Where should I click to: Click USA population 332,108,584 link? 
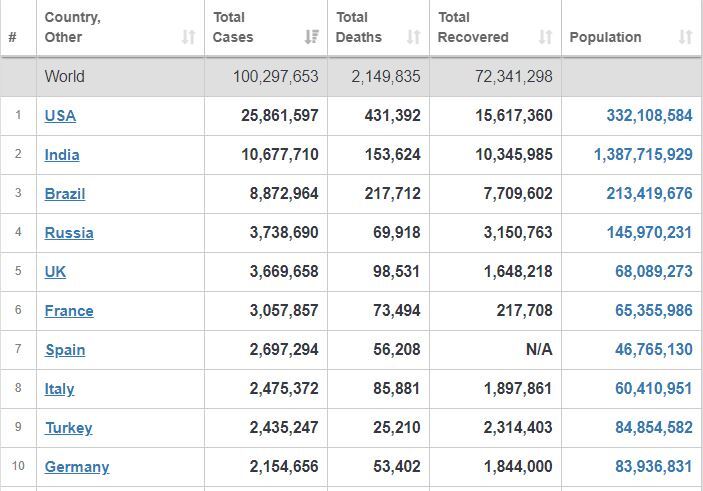(649, 116)
